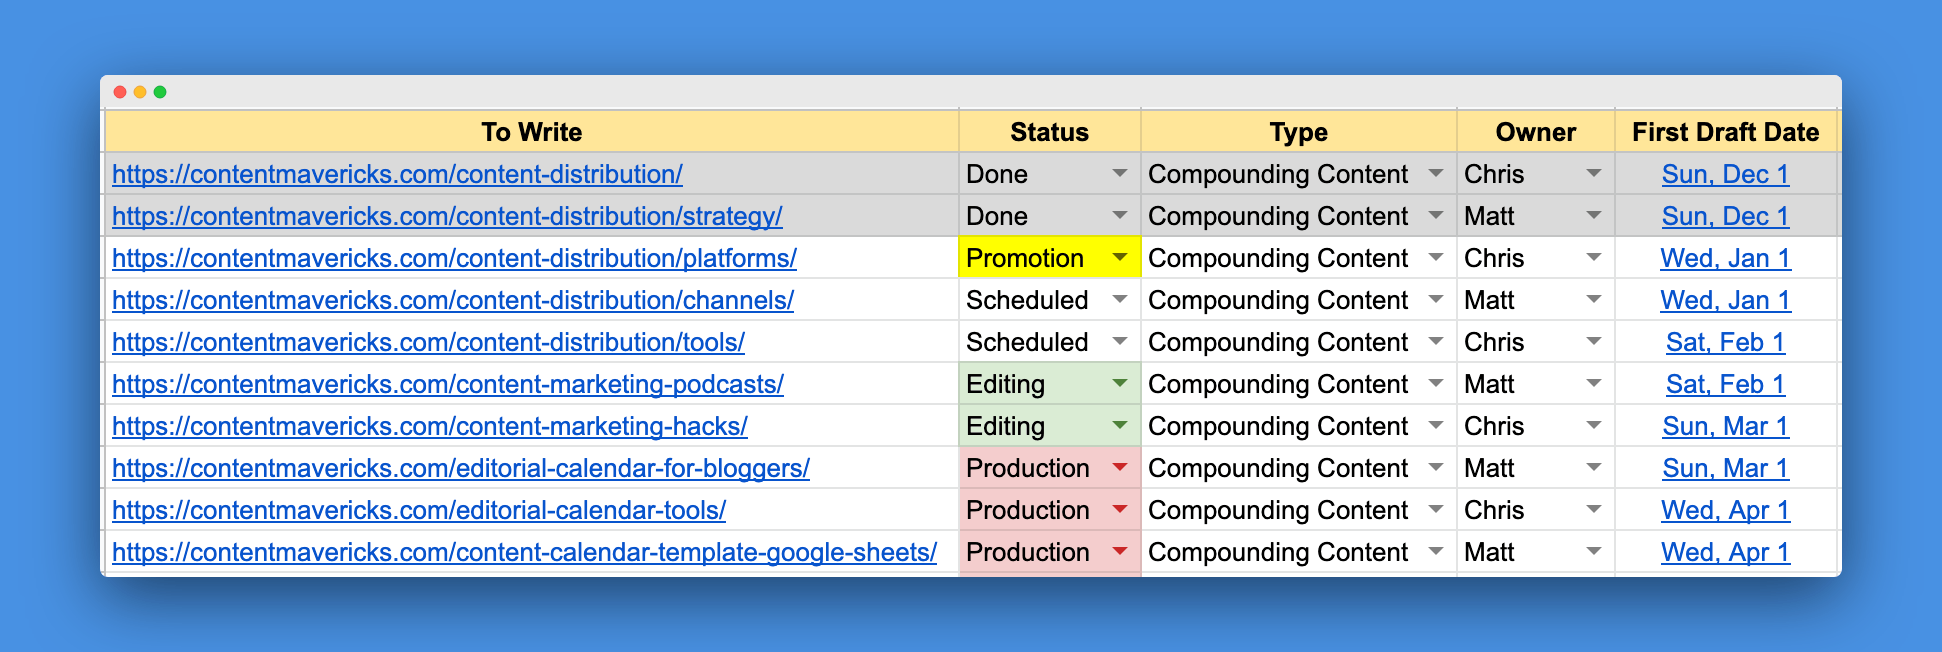Expand Type dropdown in hacks/ row

pos(1436,426)
